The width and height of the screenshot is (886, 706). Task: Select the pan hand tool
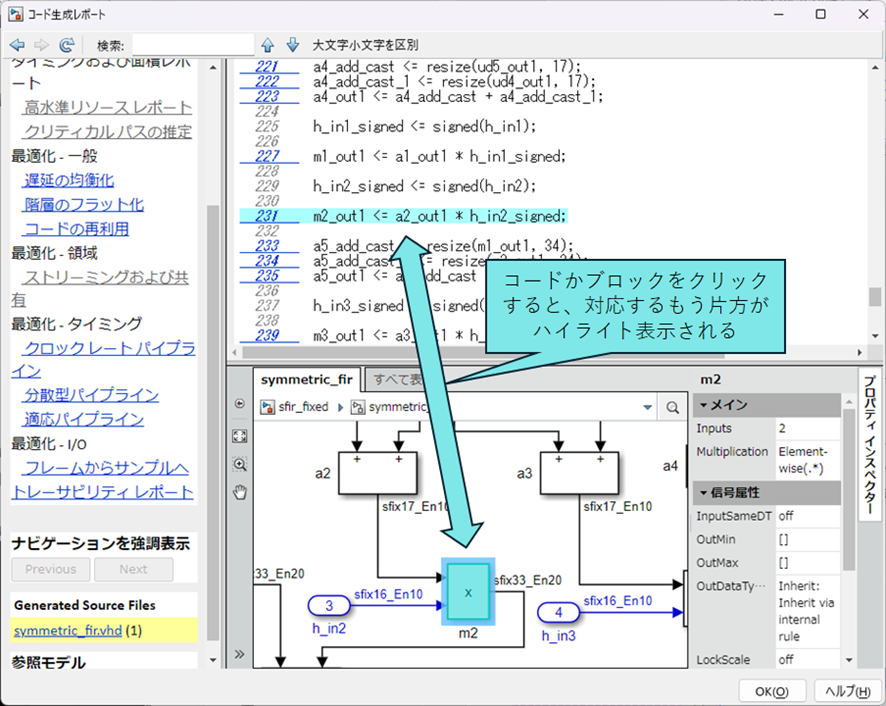(239, 491)
